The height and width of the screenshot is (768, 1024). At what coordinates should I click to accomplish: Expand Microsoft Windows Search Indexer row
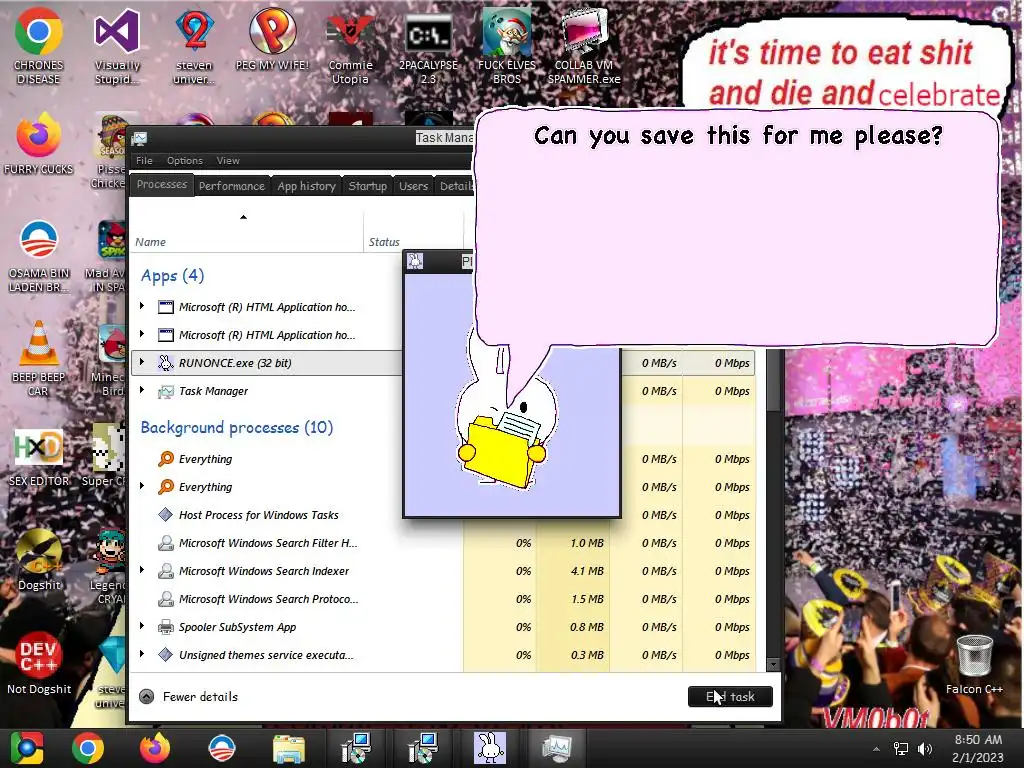[142, 570]
